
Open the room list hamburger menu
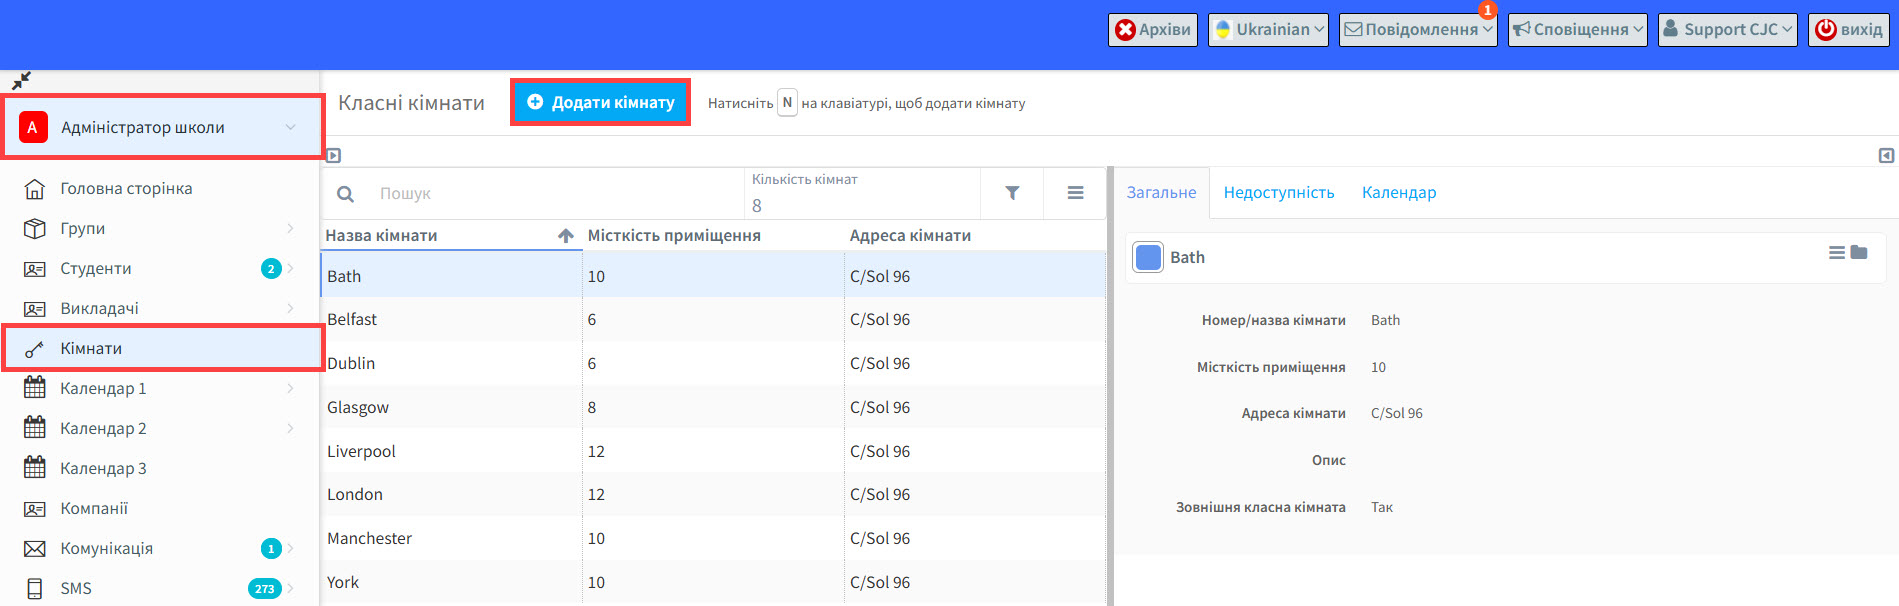[x=1075, y=193]
